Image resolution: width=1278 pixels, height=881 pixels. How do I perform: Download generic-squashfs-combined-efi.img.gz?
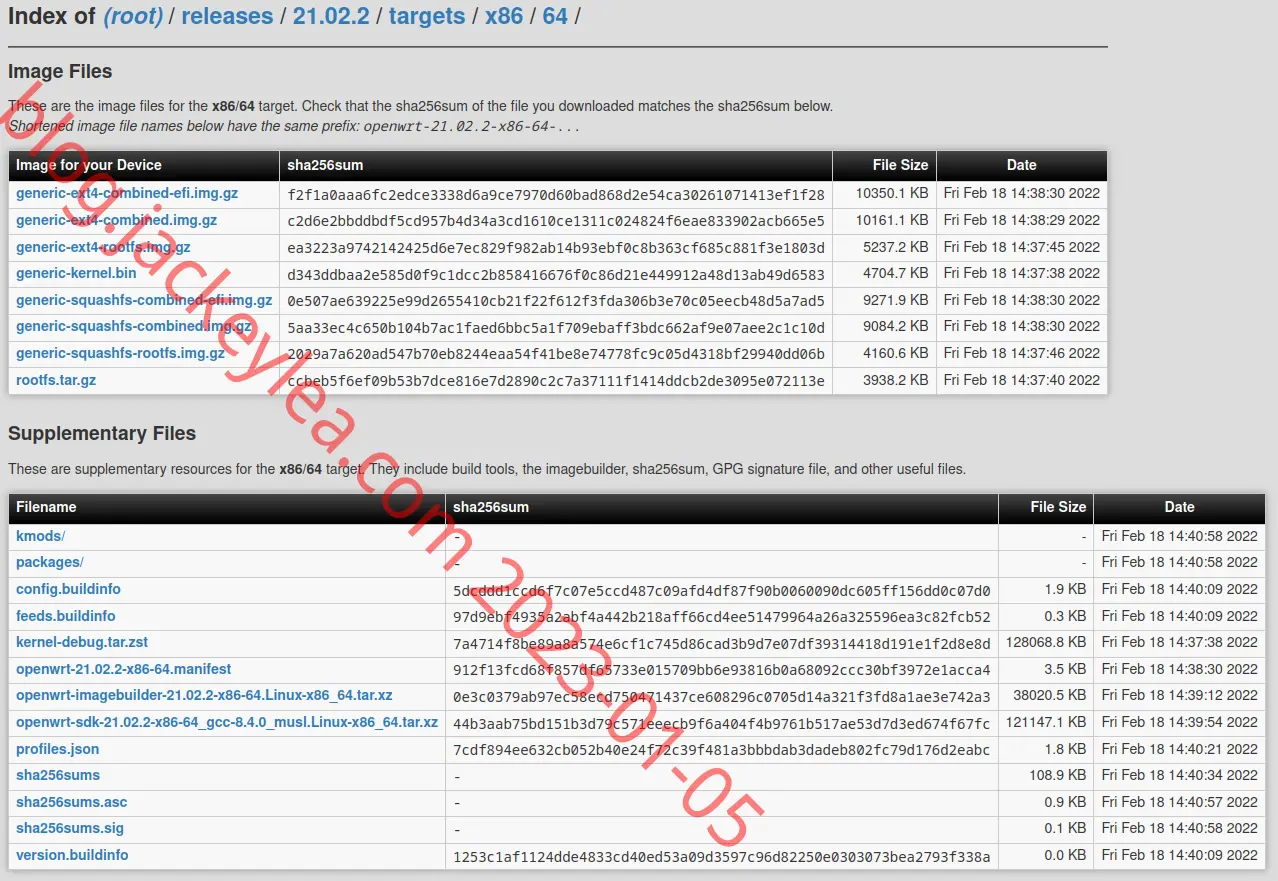click(144, 300)
